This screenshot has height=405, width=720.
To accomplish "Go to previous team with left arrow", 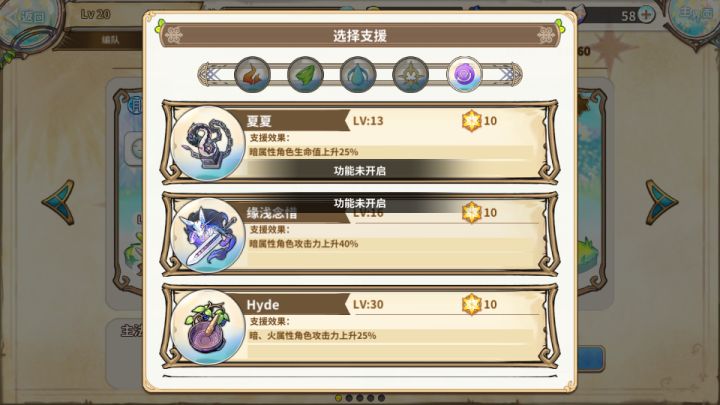I will [59, 202].
